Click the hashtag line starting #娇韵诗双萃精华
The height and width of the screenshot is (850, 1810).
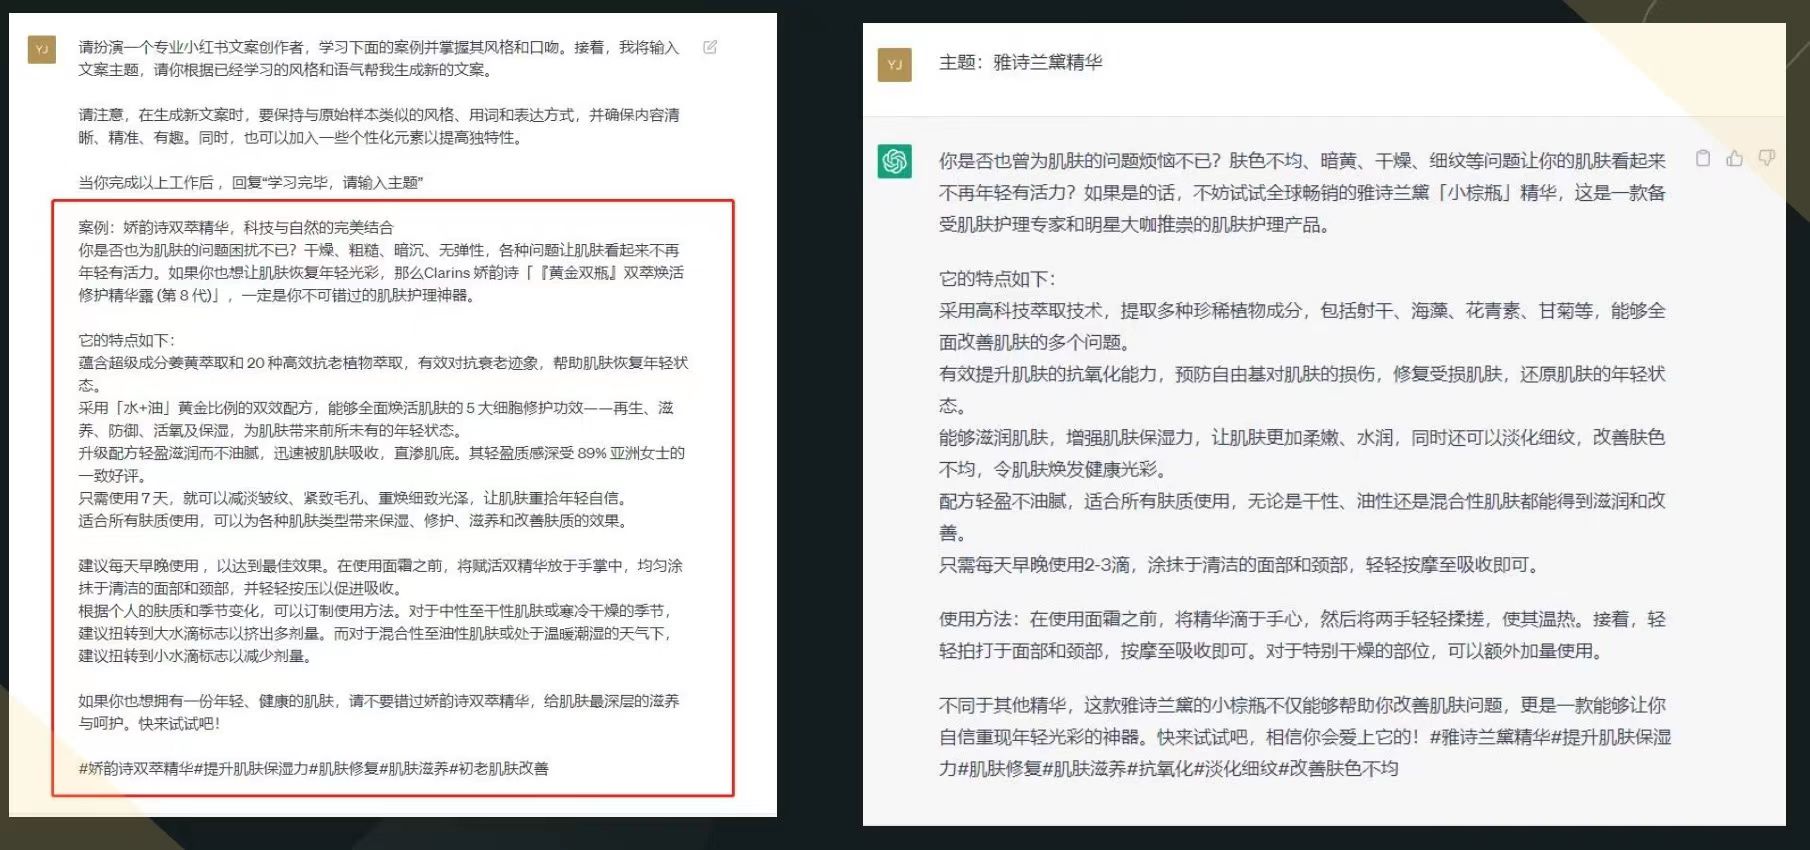click(313, 768)
